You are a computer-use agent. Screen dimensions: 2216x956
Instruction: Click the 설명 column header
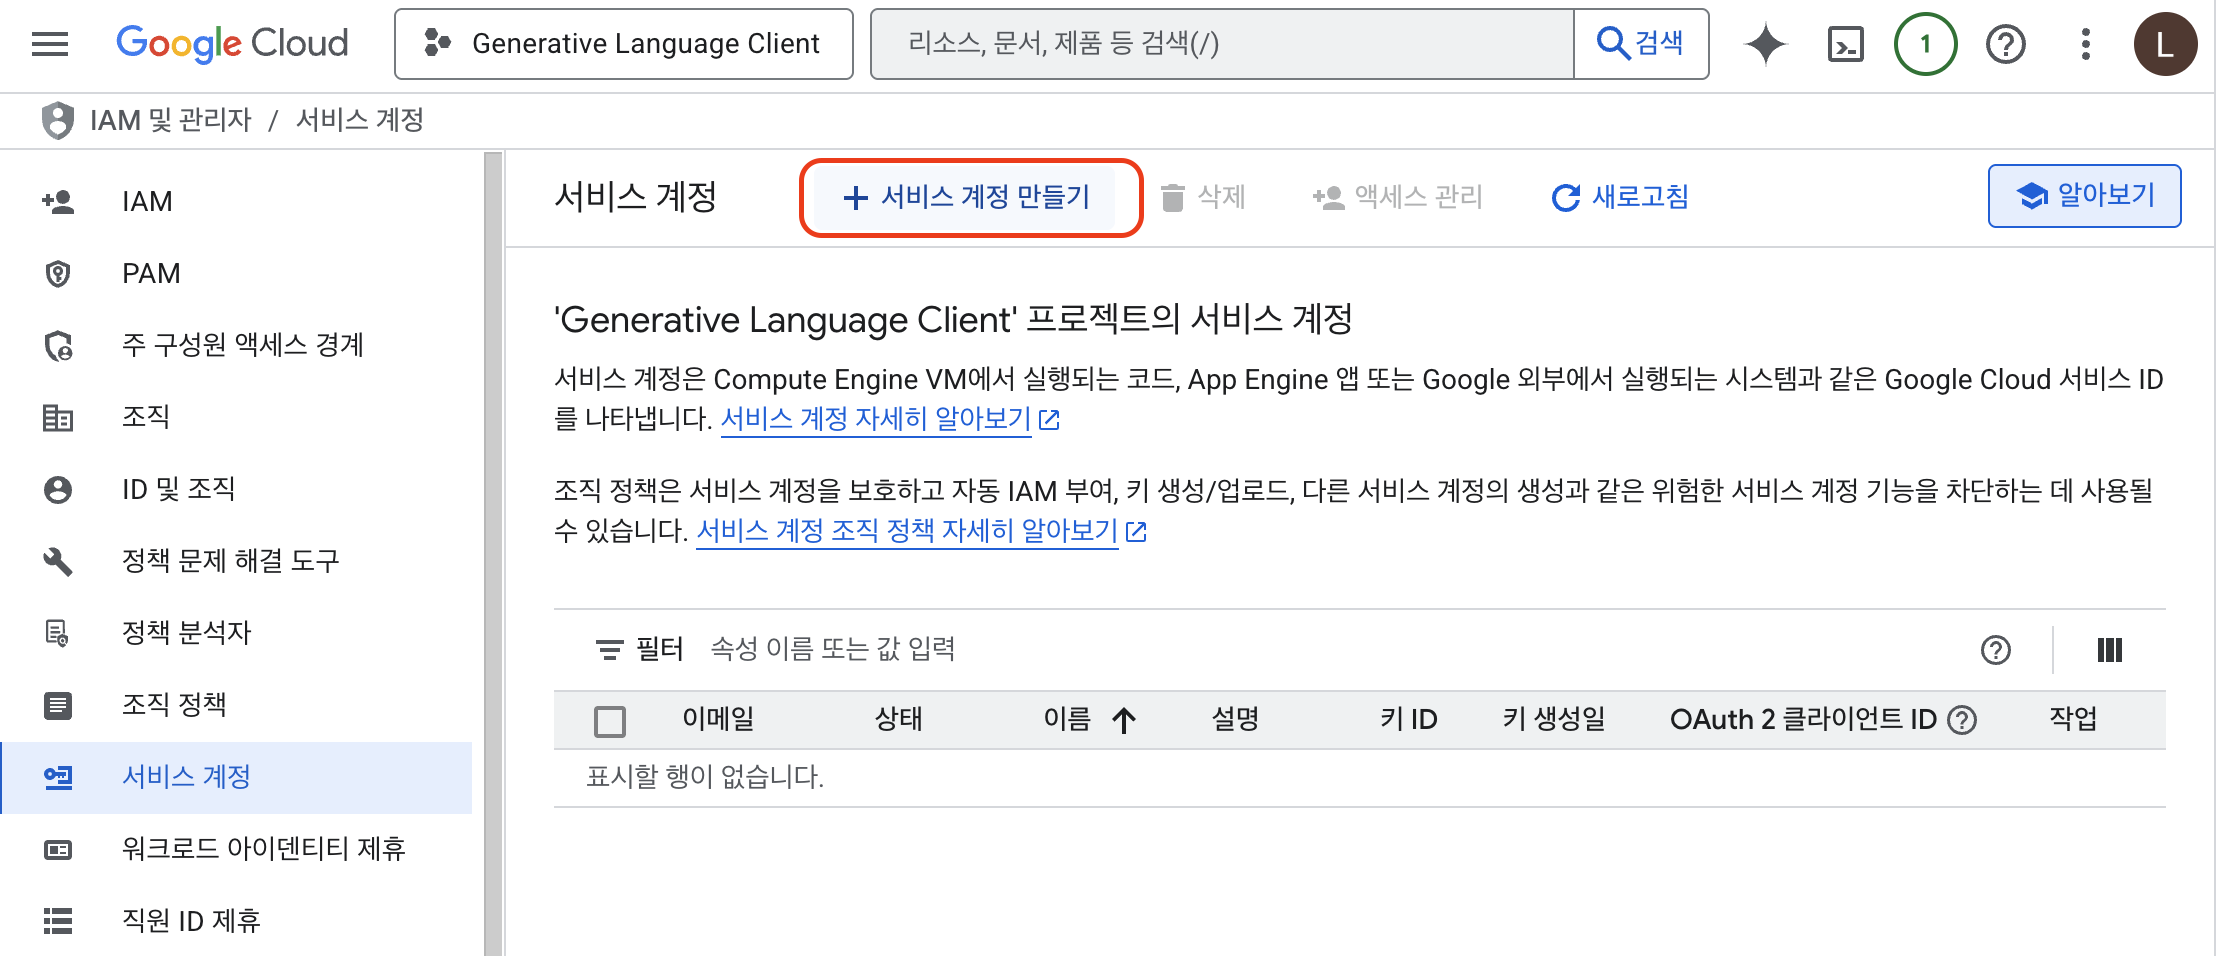click(x=1235, y=719)
